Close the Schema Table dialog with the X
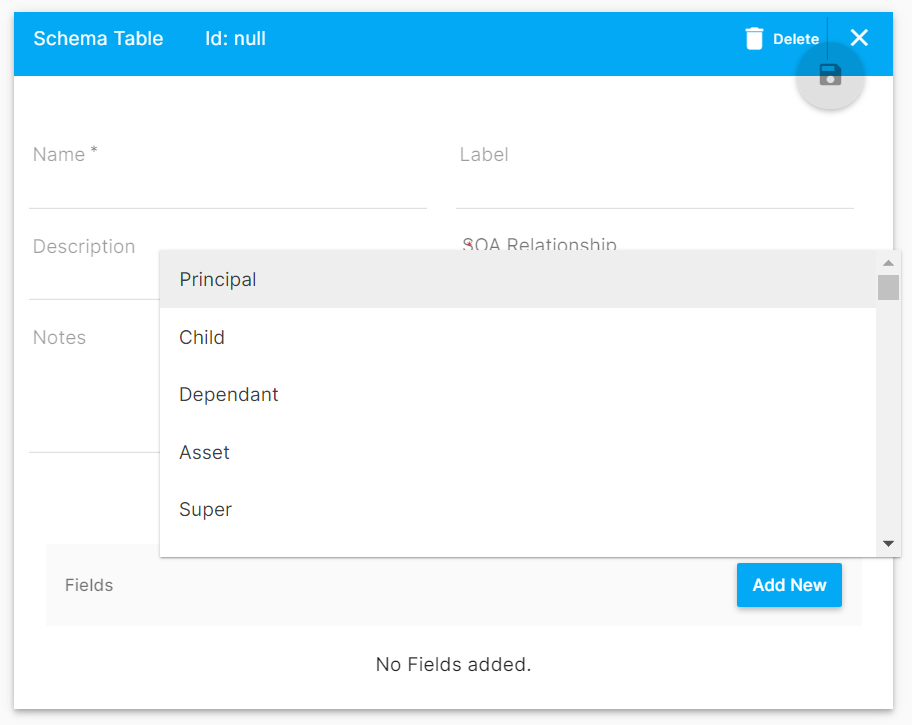The image size is (912, 725). coord(858,38)
